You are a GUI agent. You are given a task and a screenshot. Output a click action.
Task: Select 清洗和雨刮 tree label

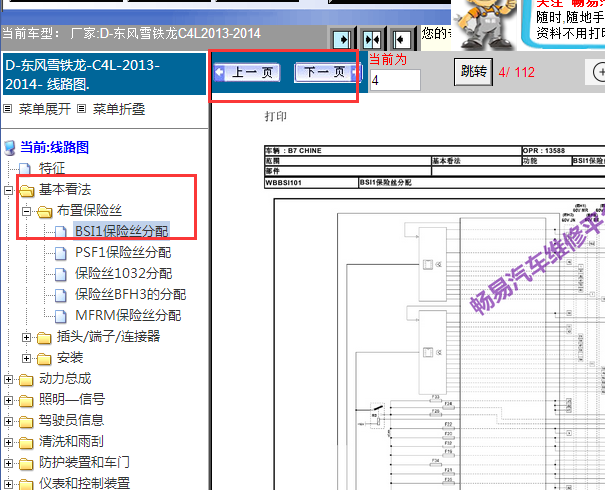[x=71, y=441]
